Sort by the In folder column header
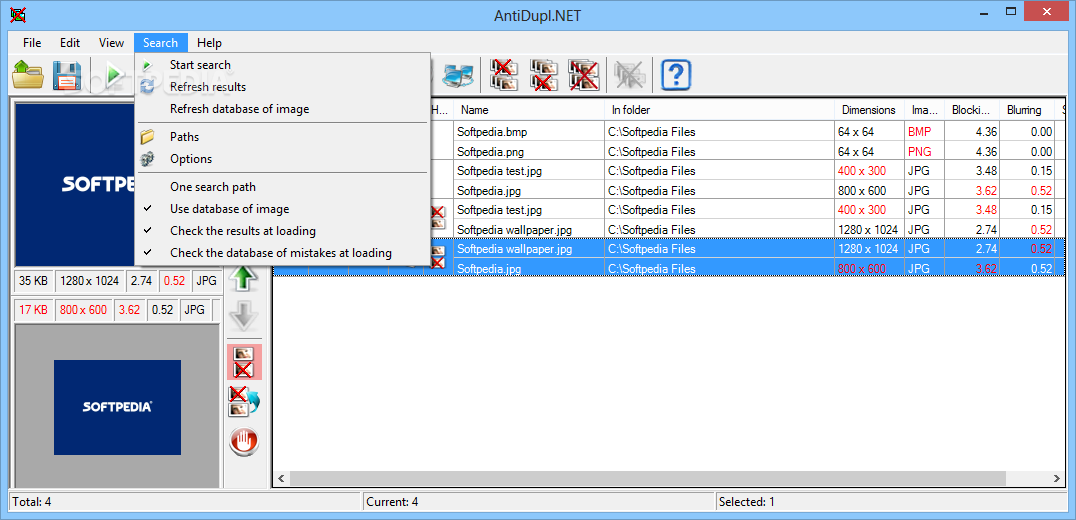This screenshot has width=1076, height=520. point(719,110)
